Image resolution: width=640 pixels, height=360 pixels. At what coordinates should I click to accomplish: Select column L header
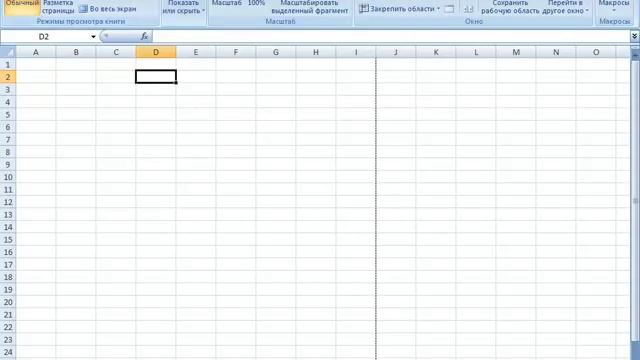(x=476, y=52)
